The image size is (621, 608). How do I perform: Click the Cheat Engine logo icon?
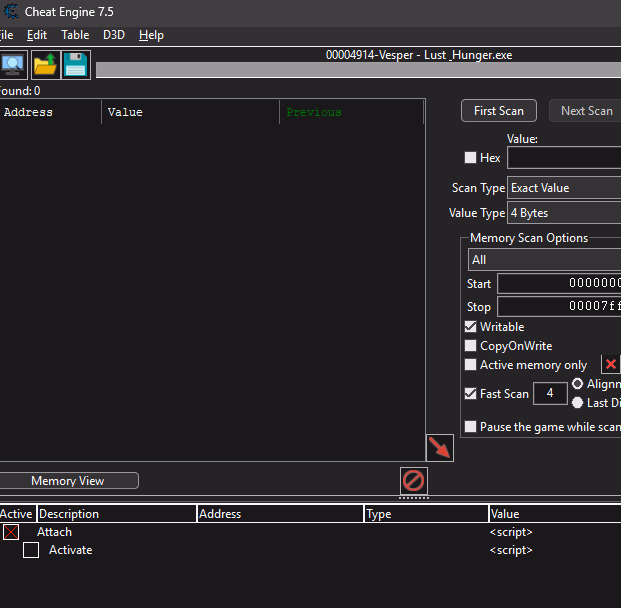click(x=9, y=12)
